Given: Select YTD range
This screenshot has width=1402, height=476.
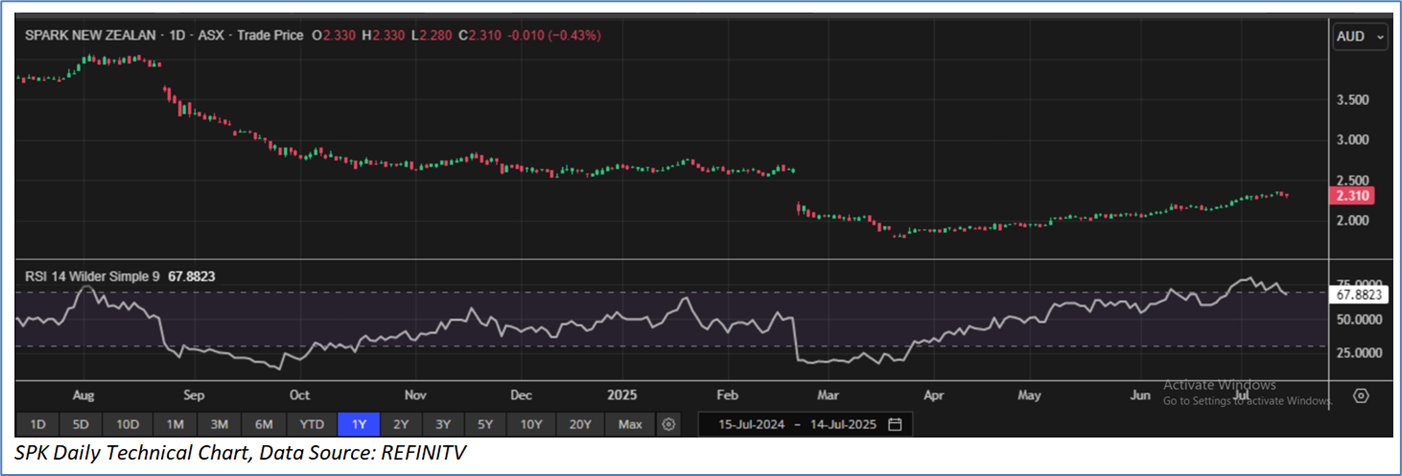Looking at the screenshot, I should (x=311, y=424).
